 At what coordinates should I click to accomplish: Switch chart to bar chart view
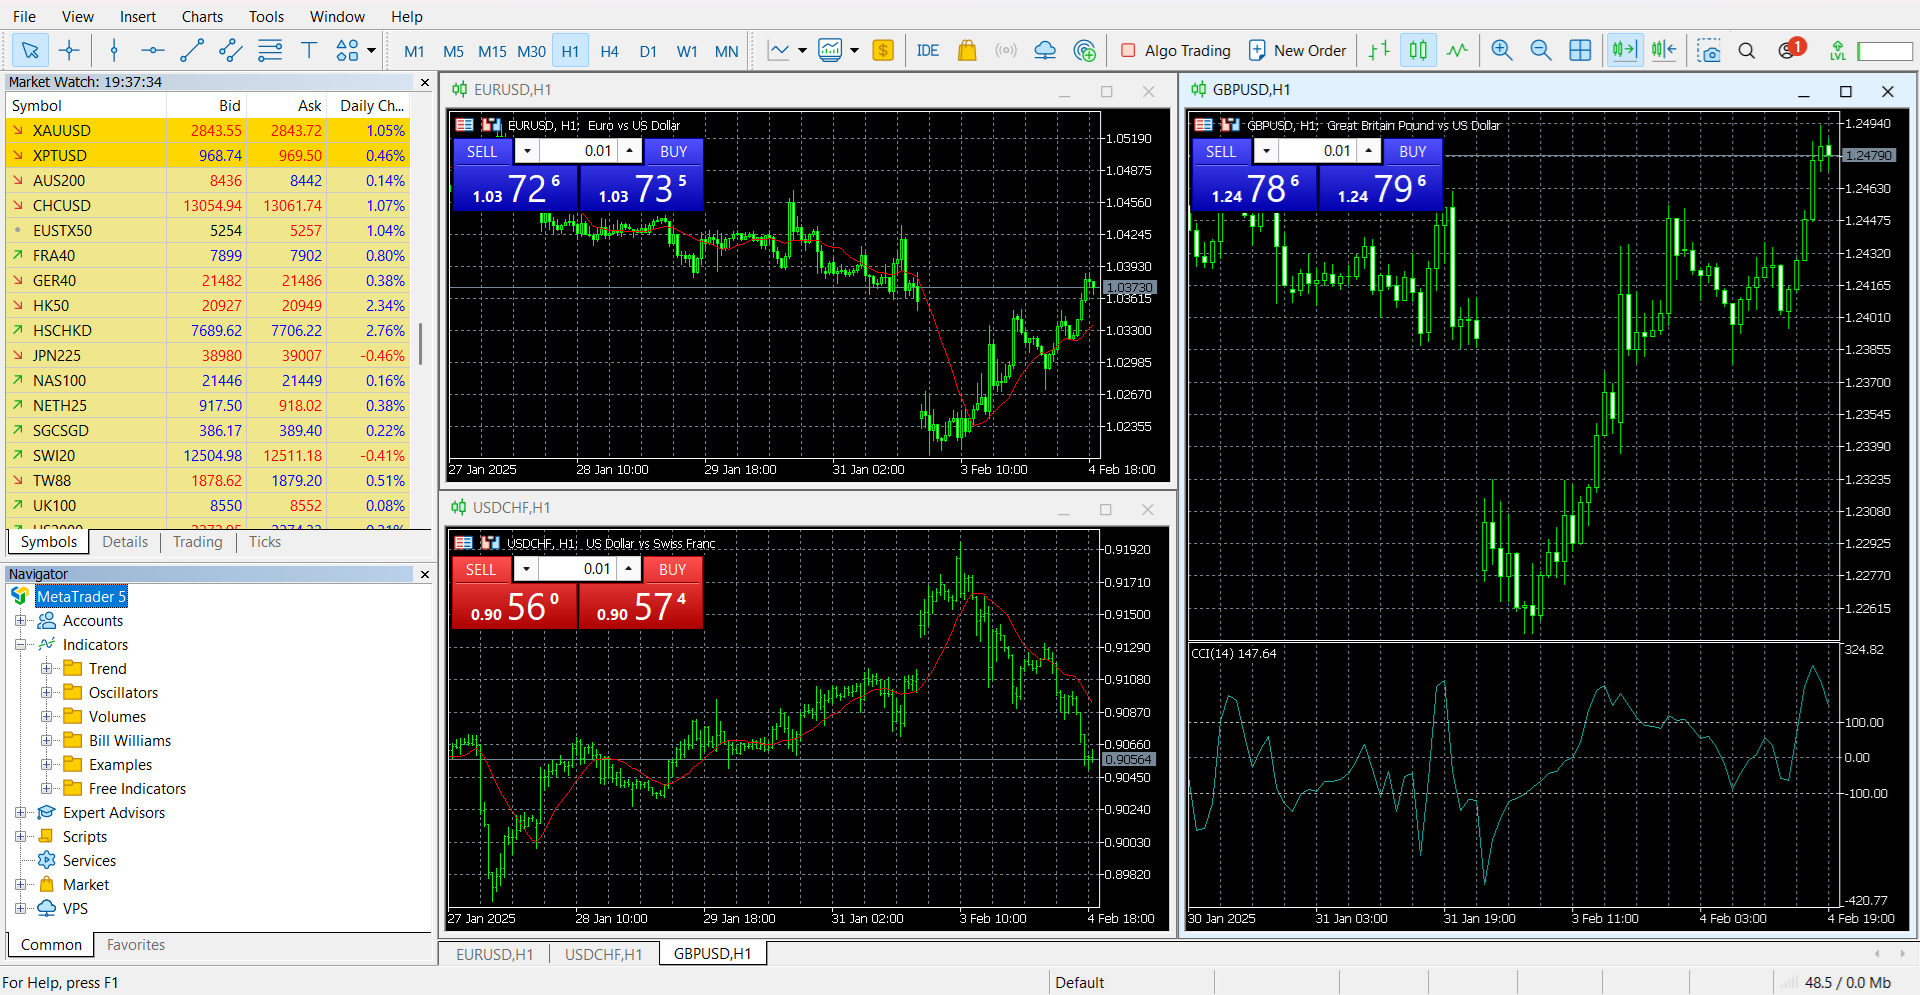click(x=1379, y=51)
